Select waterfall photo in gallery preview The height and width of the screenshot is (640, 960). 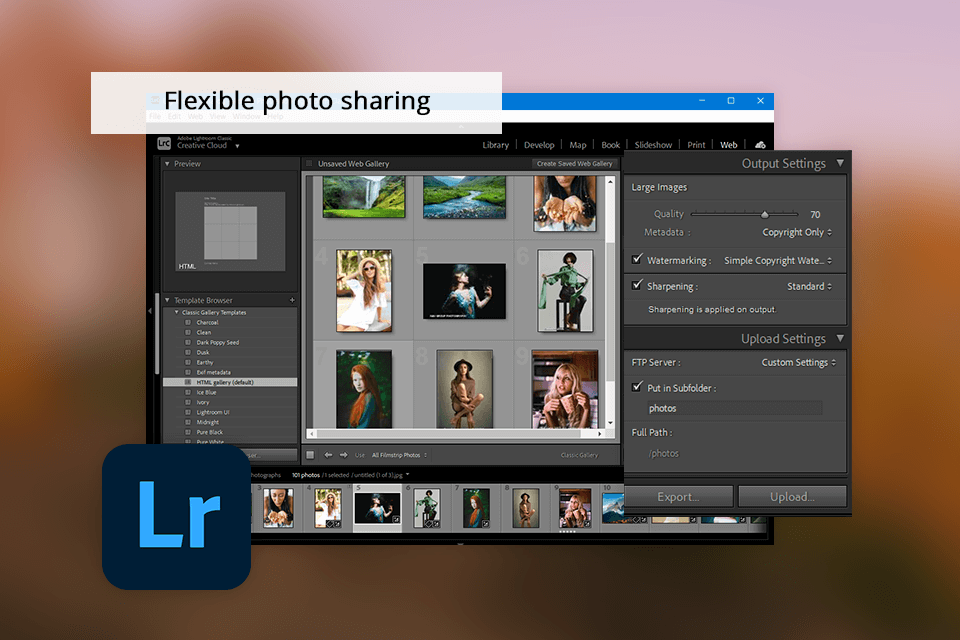pos(364,197)
